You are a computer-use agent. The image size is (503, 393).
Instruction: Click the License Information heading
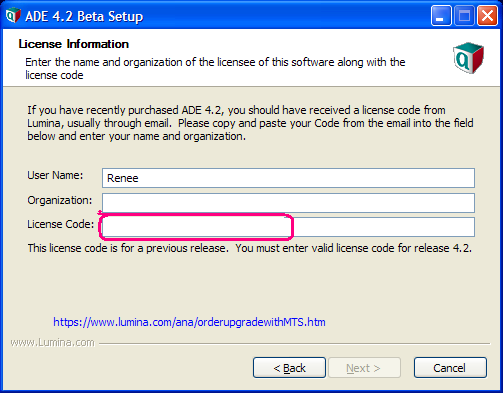pos(73,44)
